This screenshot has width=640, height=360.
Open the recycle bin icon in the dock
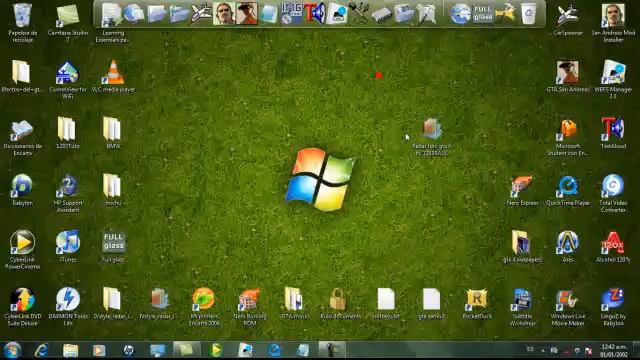pyautogui.click(x=528, y=13)
